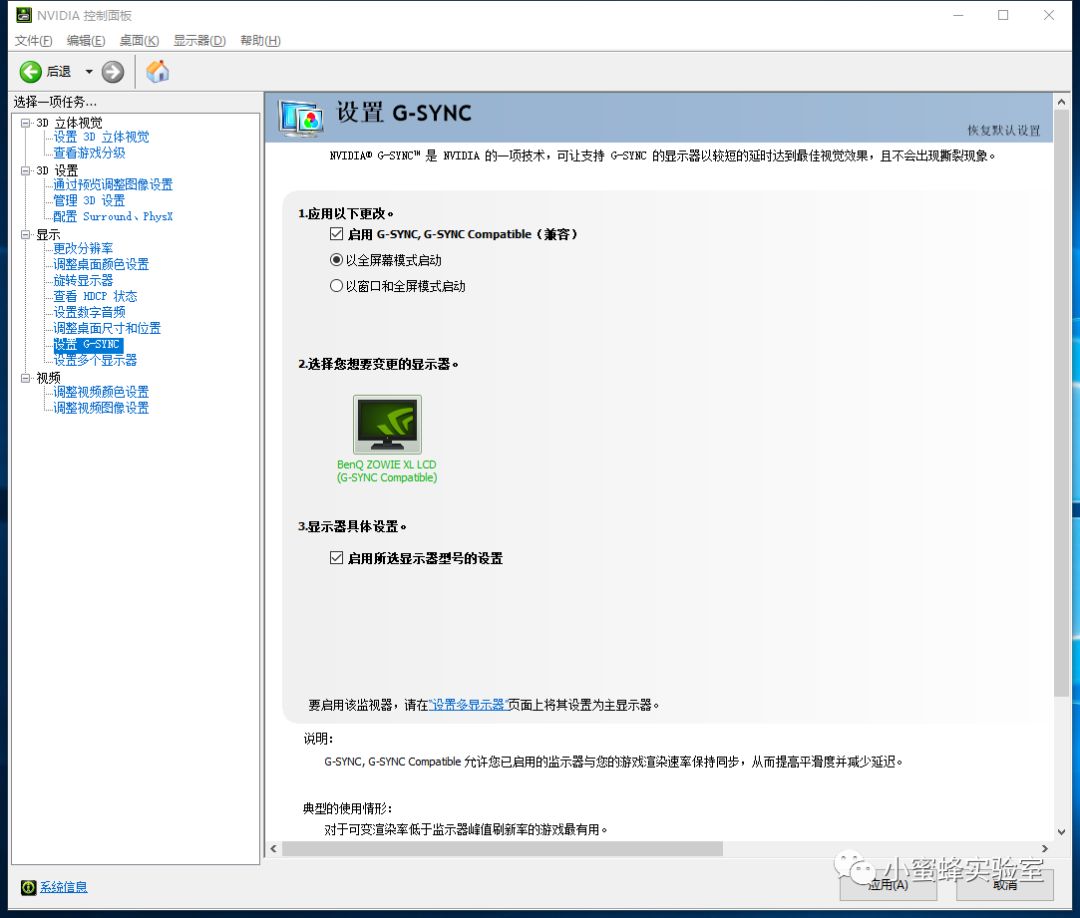Collapse the 3D 立体视觉 tree node
Viewport: 1080px width, 918px height.
click(x=25, y=123)
